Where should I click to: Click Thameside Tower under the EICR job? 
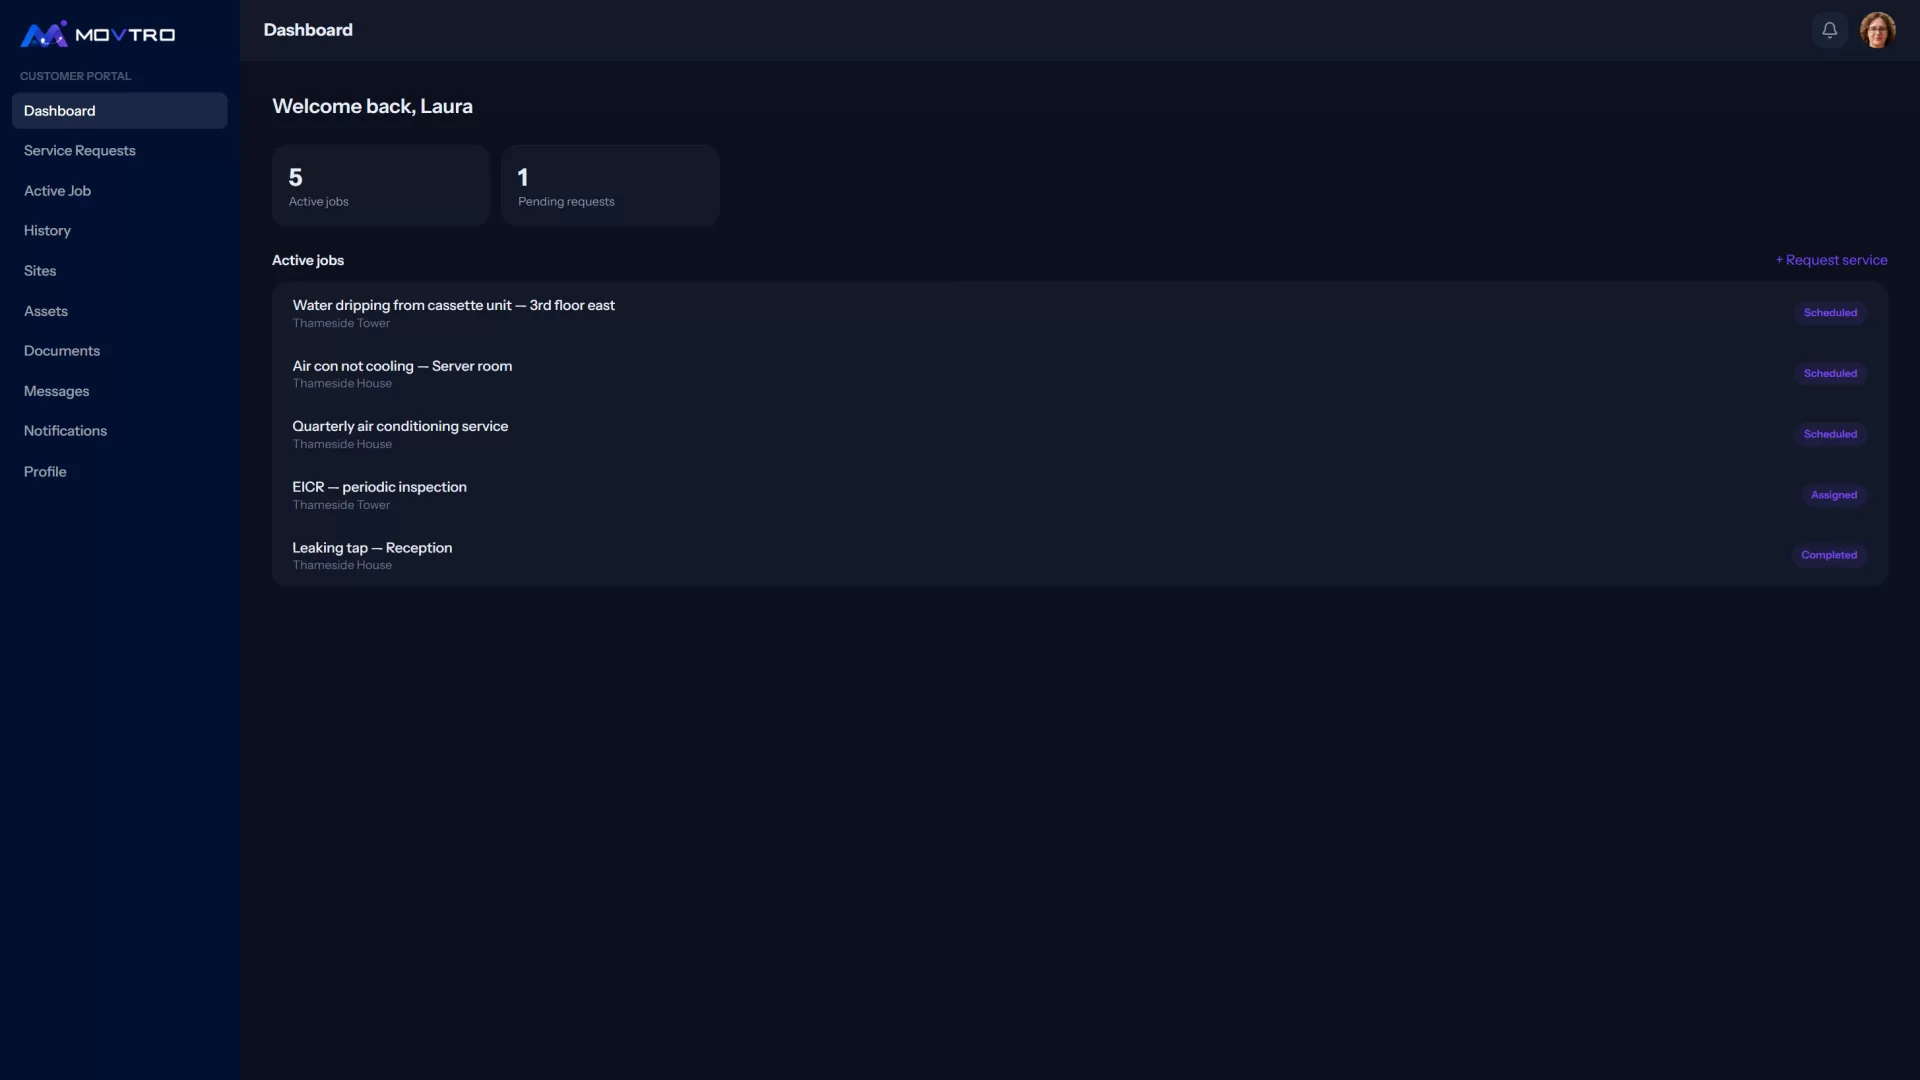(341, 505)
